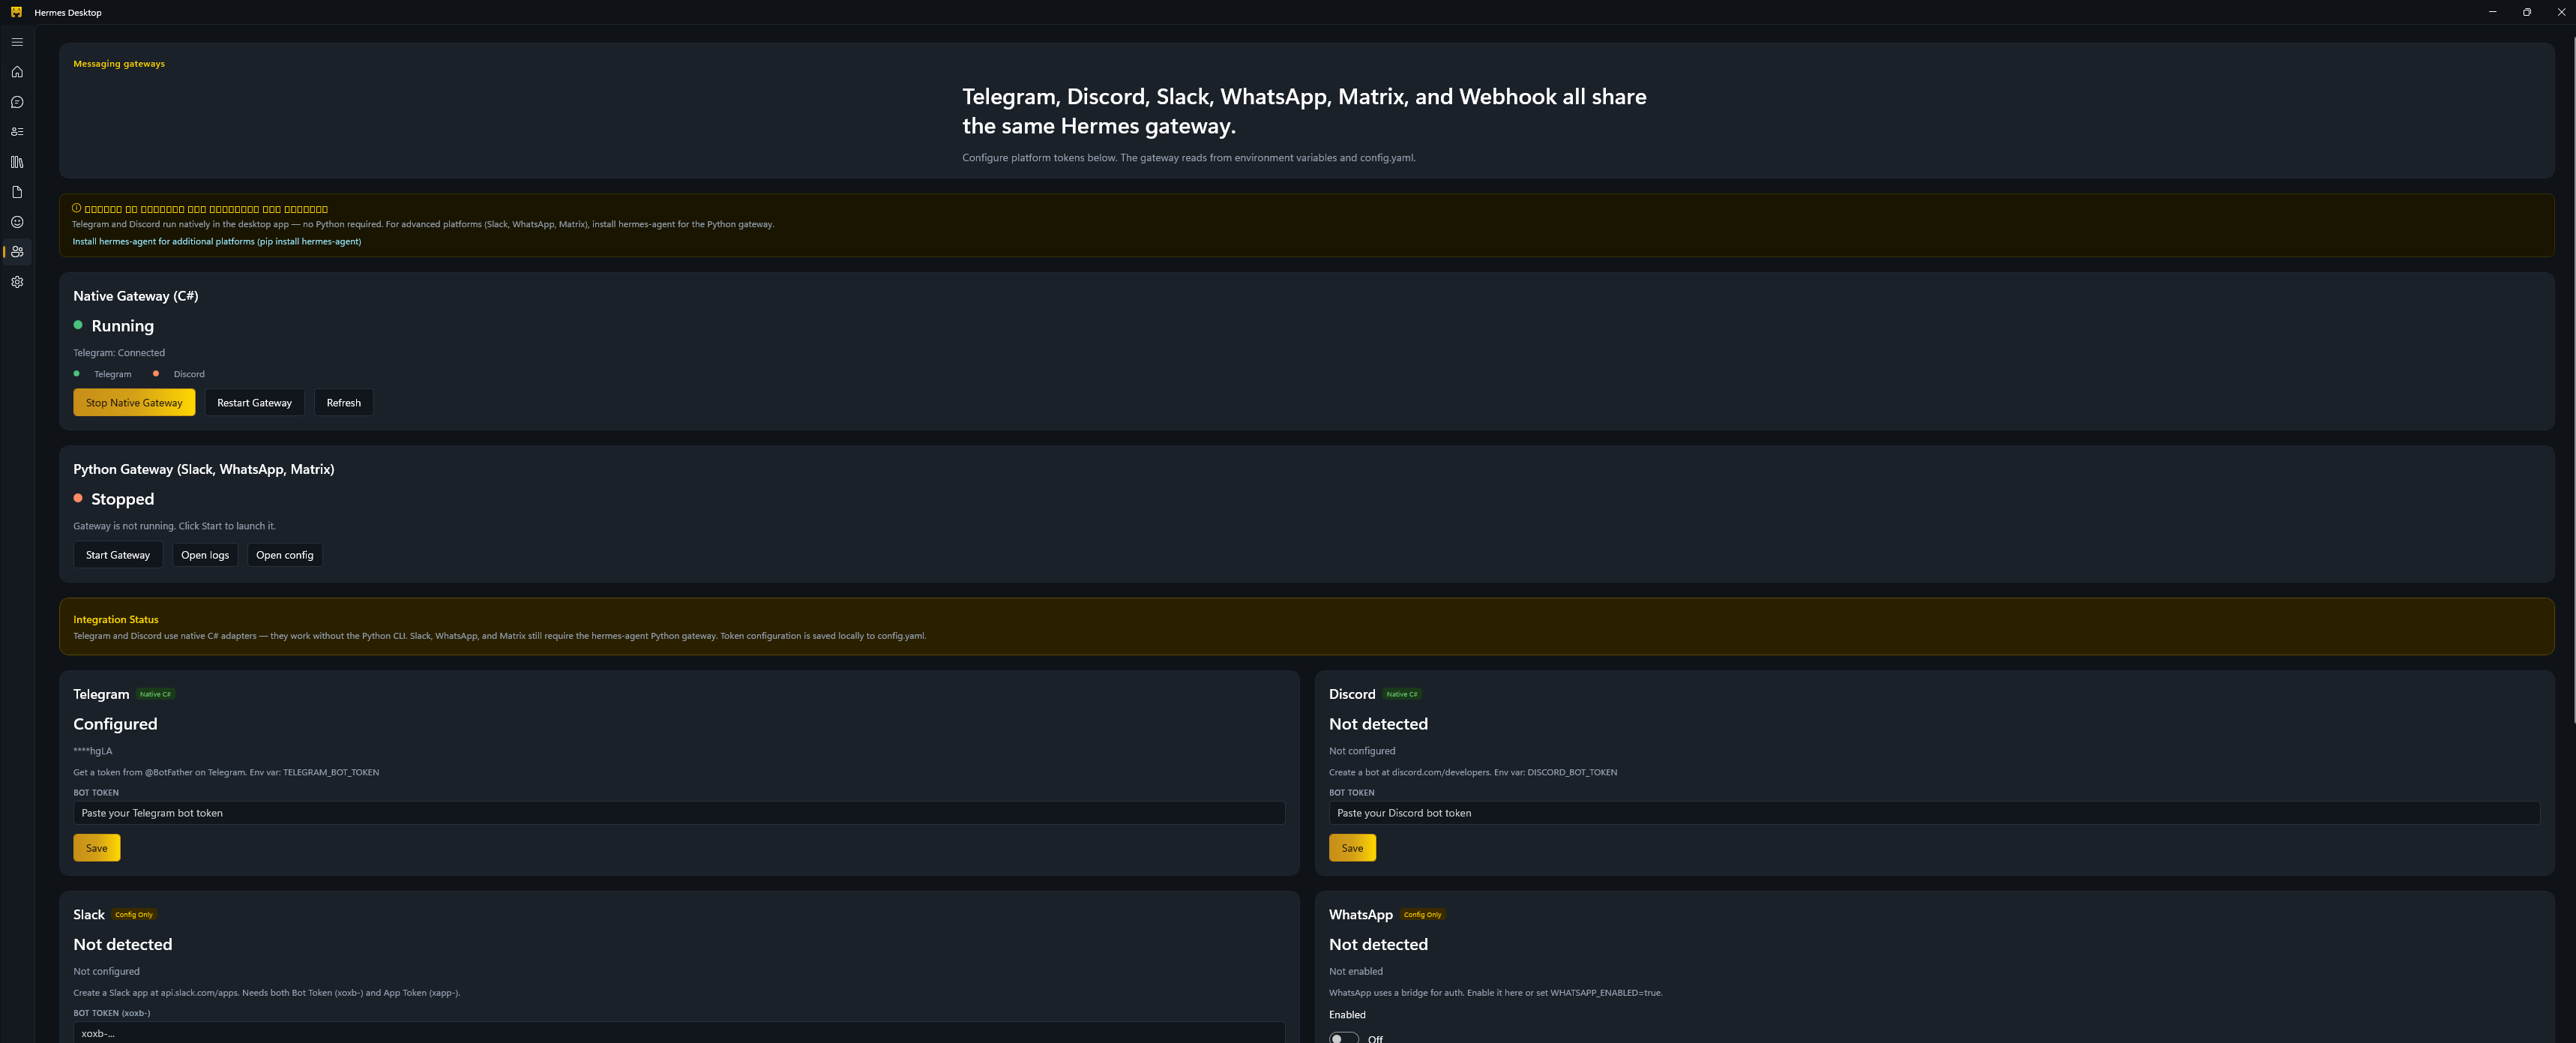Open the smiley face sidebar icon
2576x1043 pixels.
point(17,222)
